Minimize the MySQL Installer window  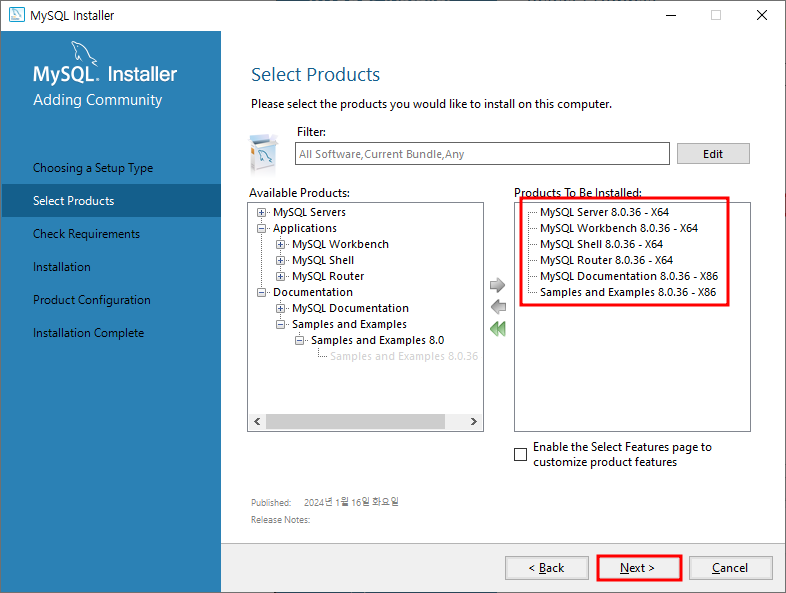[x=671, y=16]
